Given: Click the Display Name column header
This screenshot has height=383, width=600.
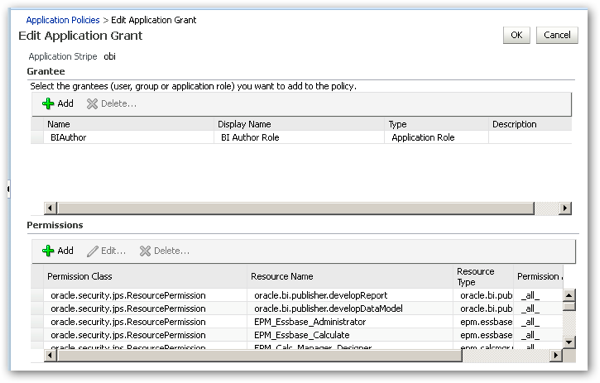Looking at the screenshot, I should [299, 124].
